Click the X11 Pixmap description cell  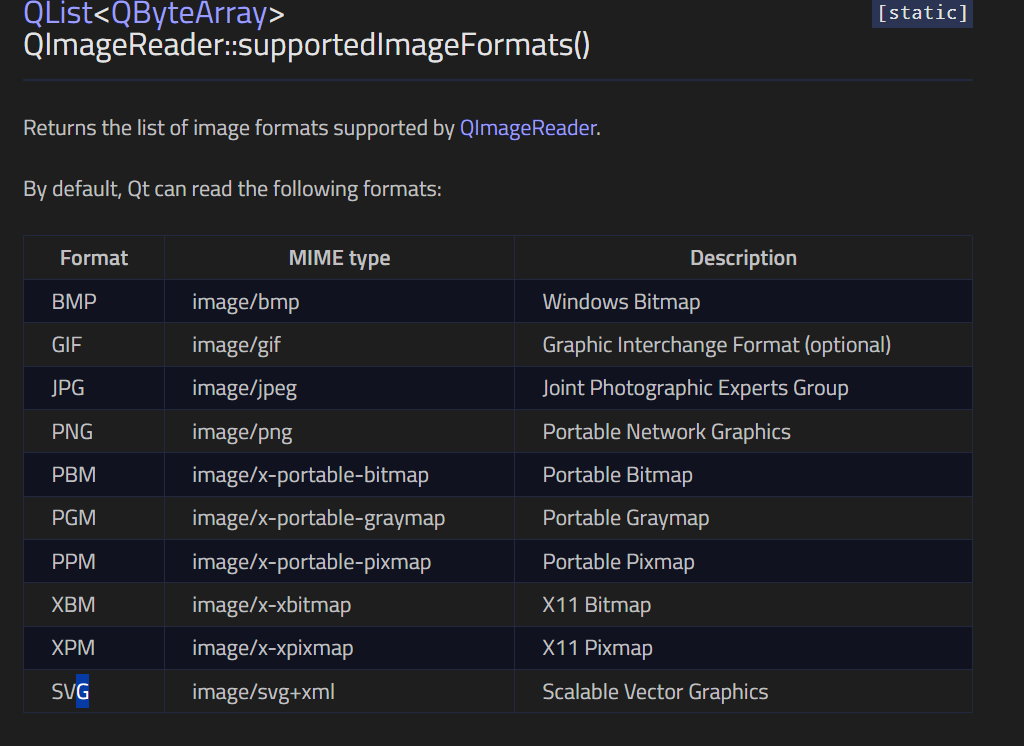coord(597,648)
